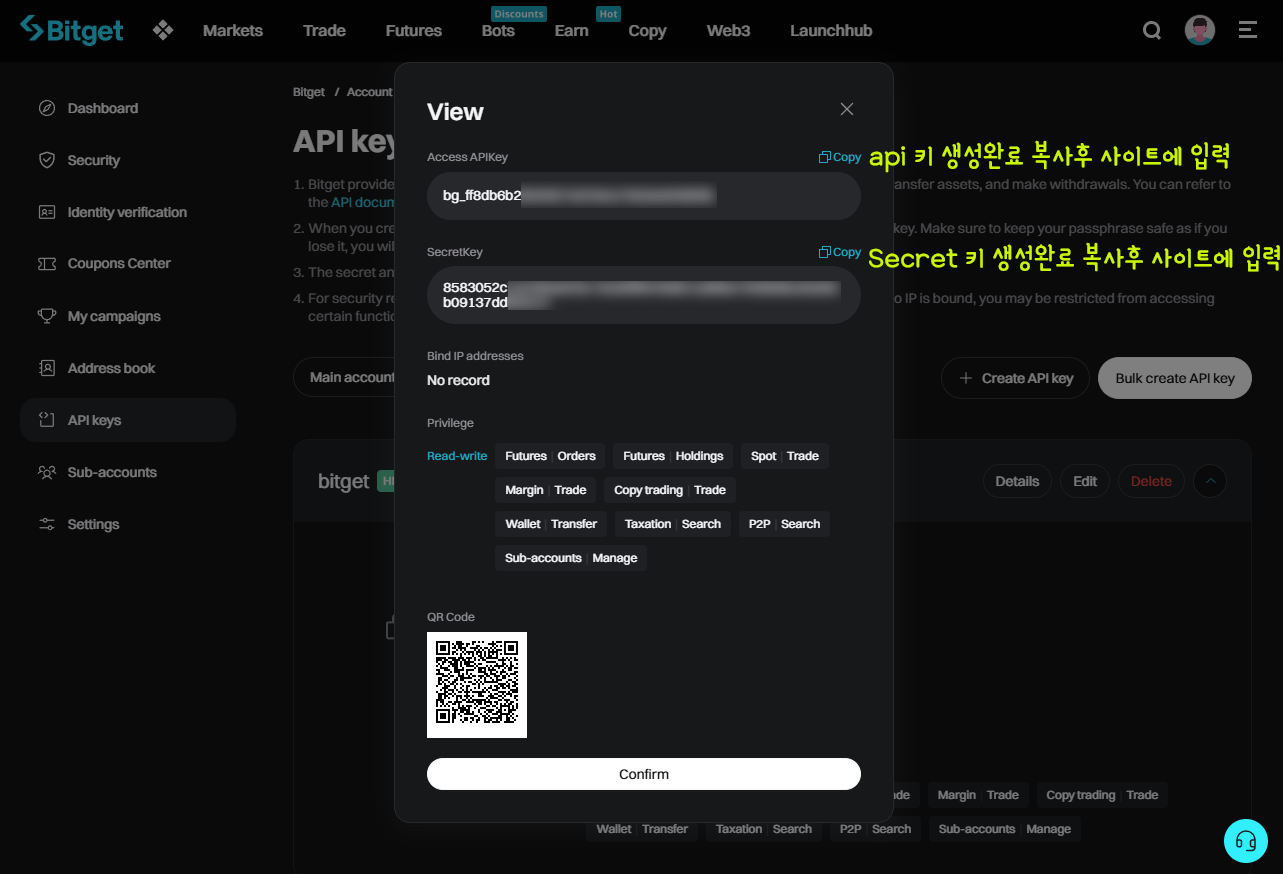This screenshot has width=1283, height=874.
Task: Click the P2P Search tag in dialog
Action: coord(784,524)
